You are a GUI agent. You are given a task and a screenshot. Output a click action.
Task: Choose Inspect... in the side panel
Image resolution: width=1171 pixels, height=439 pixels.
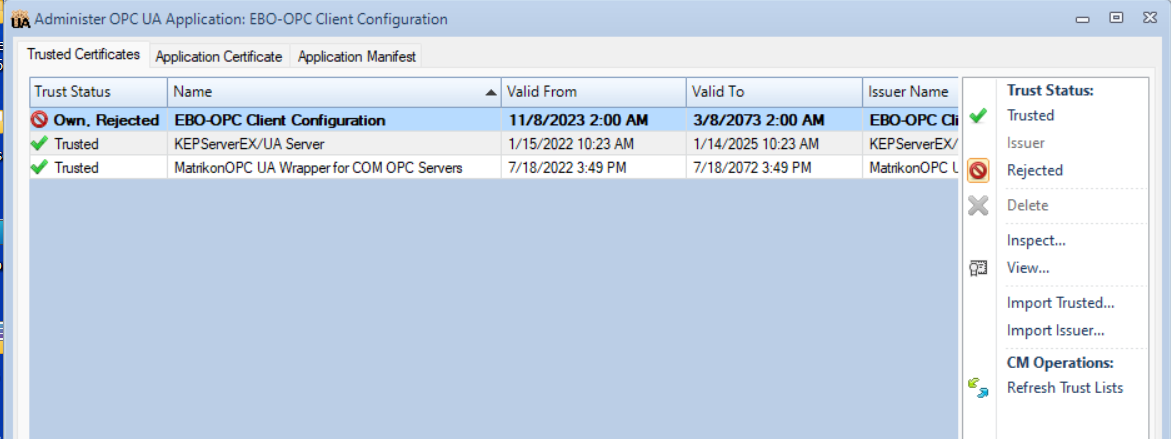[x=1036, y=240]
